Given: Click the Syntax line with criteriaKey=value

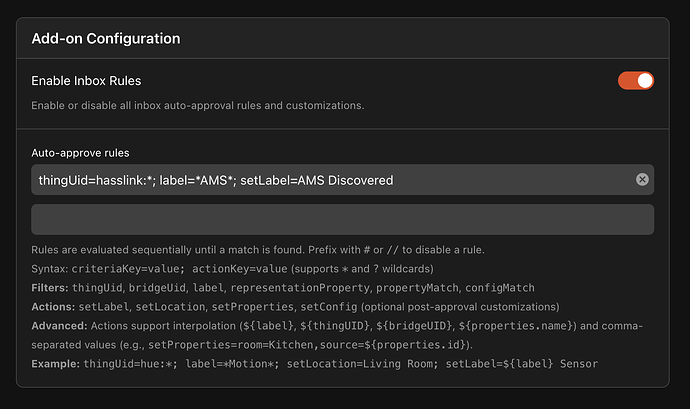Looking at the screenshot, I should coord(232,269).
